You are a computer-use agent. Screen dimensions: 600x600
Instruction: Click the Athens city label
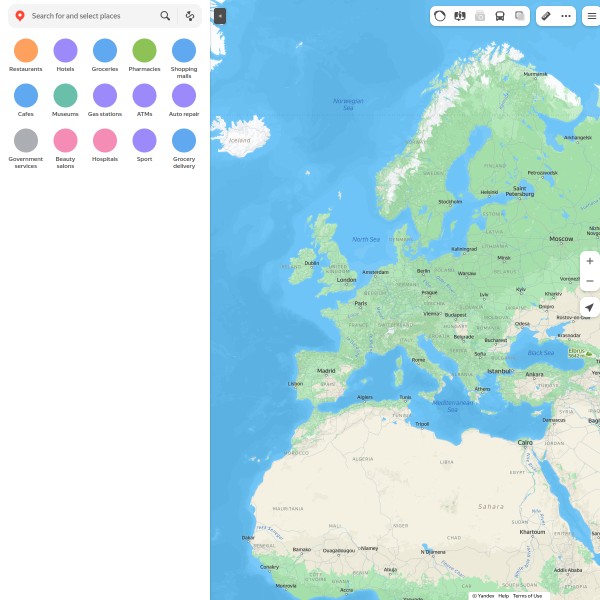point(482,389)
